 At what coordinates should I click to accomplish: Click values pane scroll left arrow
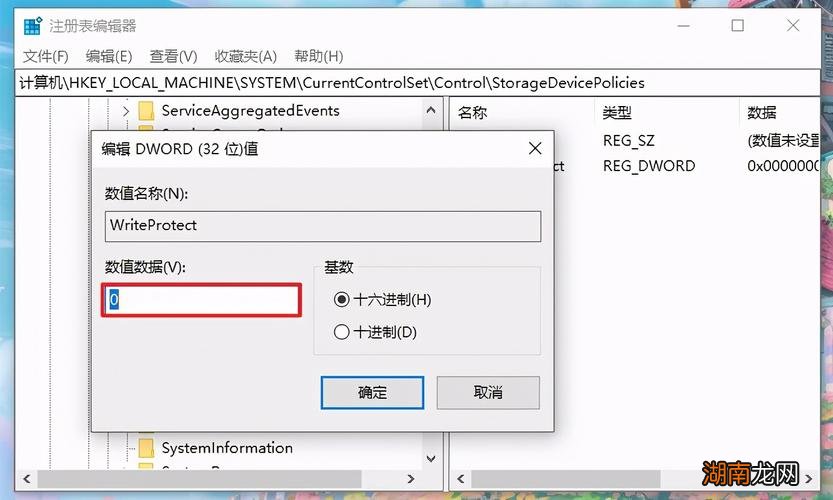[x=461, y=479]
